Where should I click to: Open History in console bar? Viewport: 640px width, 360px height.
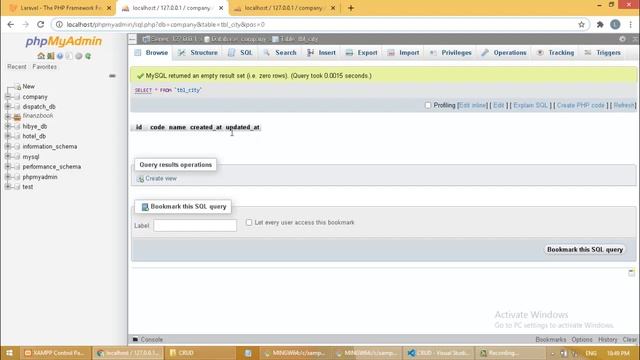(x=607, y=340)
